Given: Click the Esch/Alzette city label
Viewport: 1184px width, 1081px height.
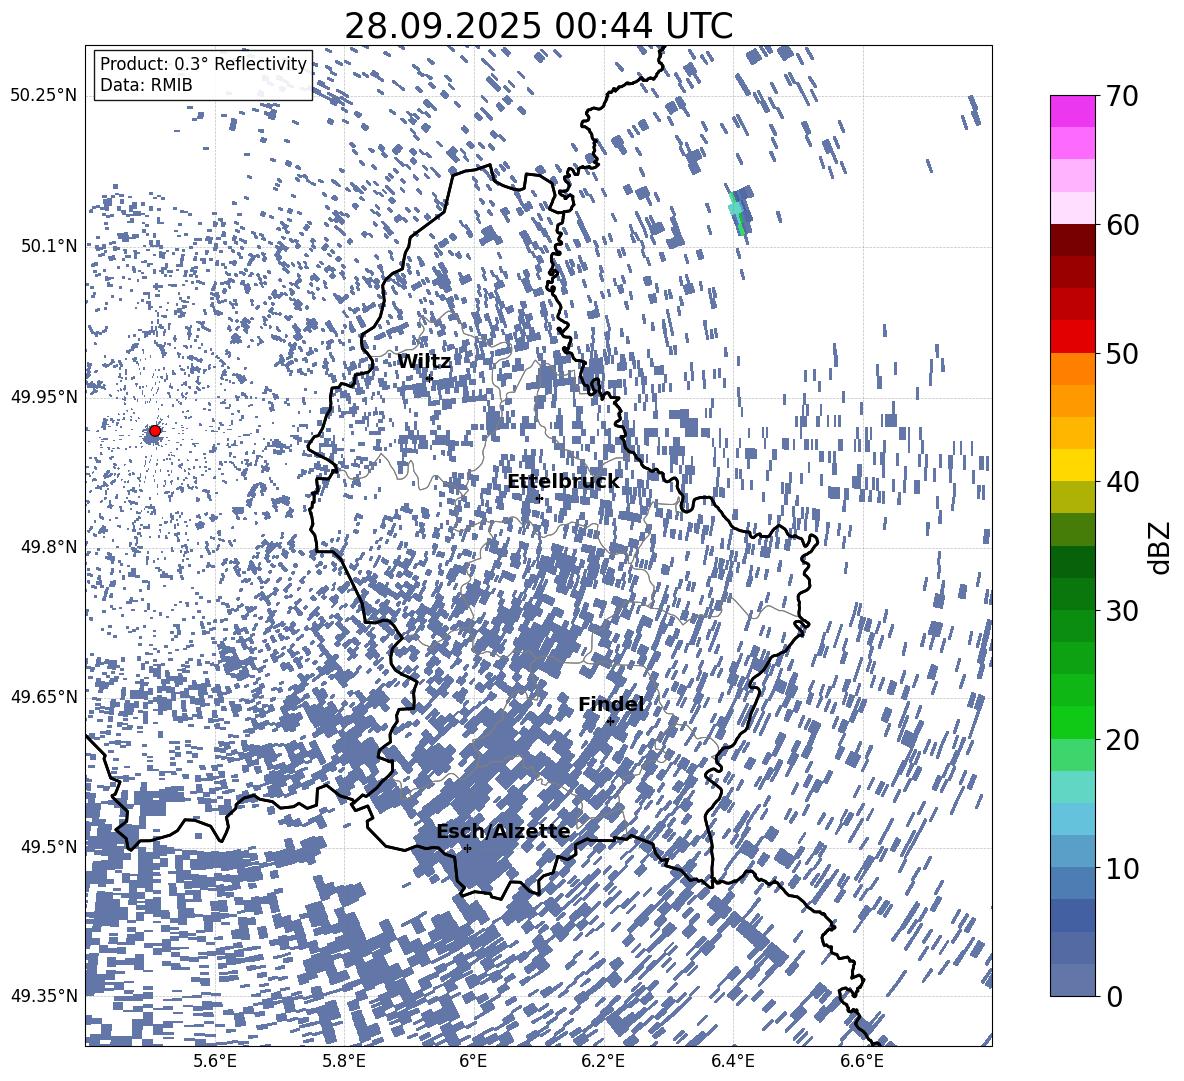Looking at the screenshot, I should click(503, 832).
